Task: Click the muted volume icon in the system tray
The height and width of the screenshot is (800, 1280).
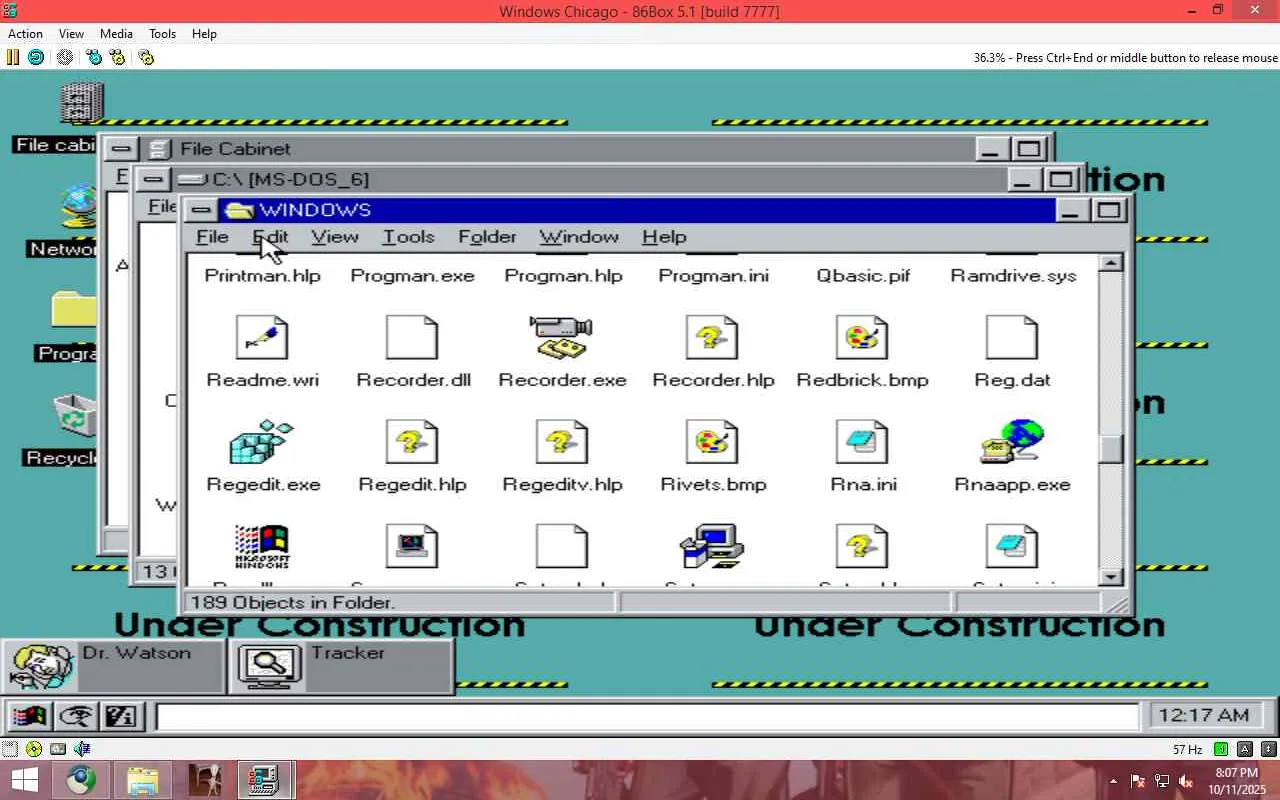Action: point(1186,781)
